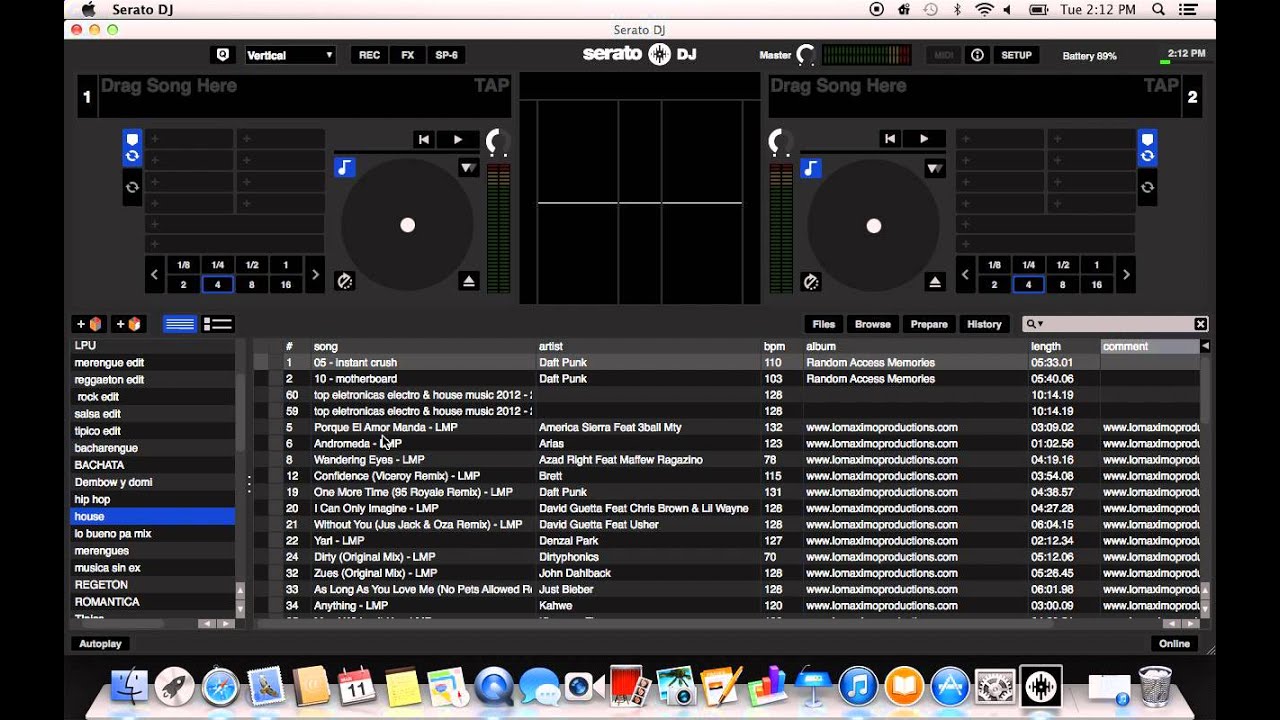
Task: Play deck 2
Action: point(924,139)
